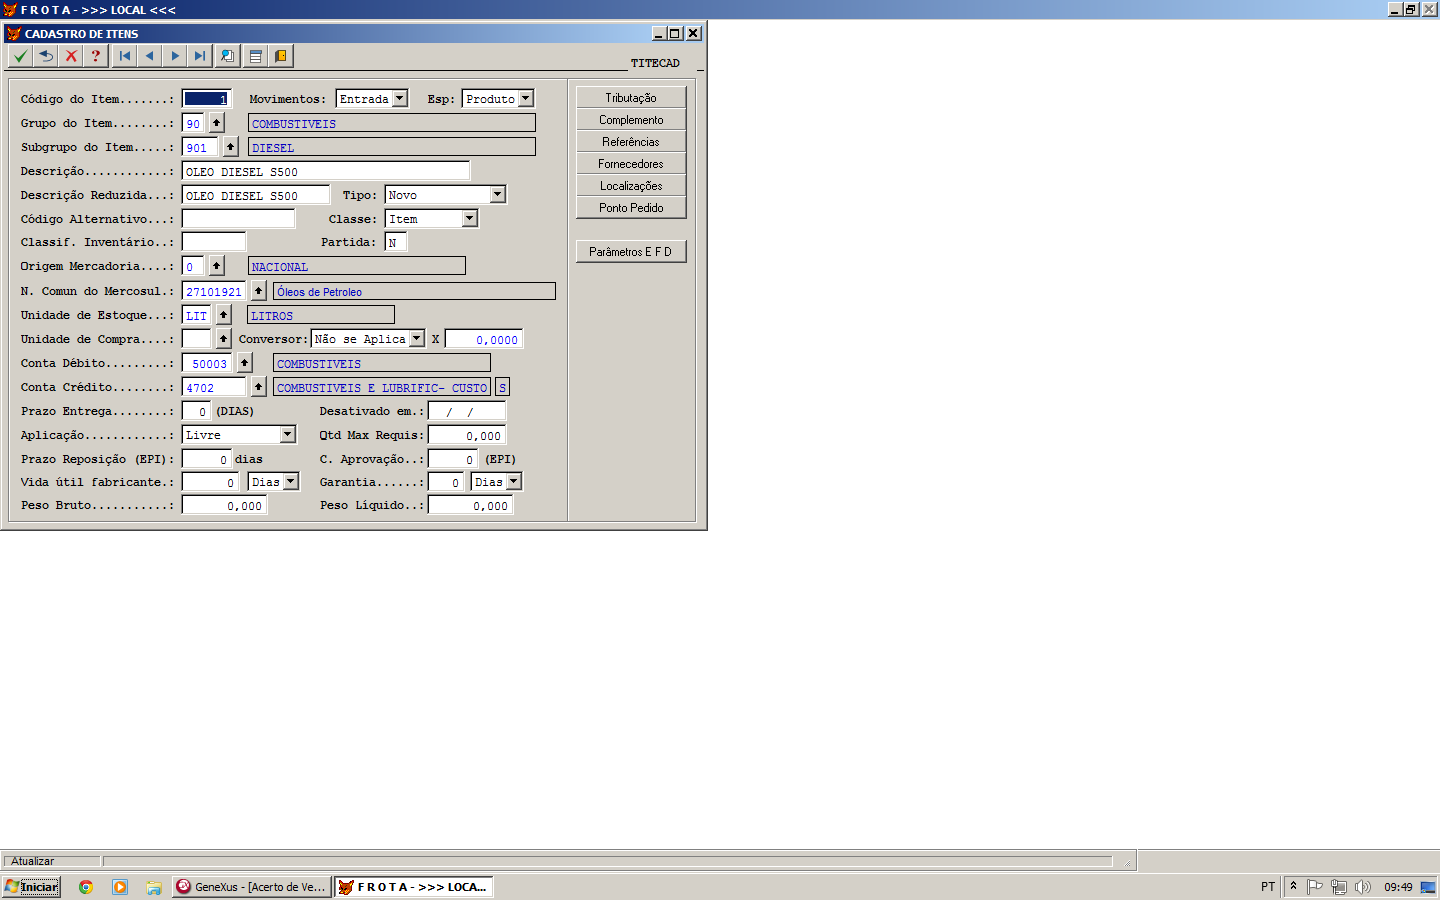Go to previous record arrow
This screenshot has height=900, width=1440.
149,56
